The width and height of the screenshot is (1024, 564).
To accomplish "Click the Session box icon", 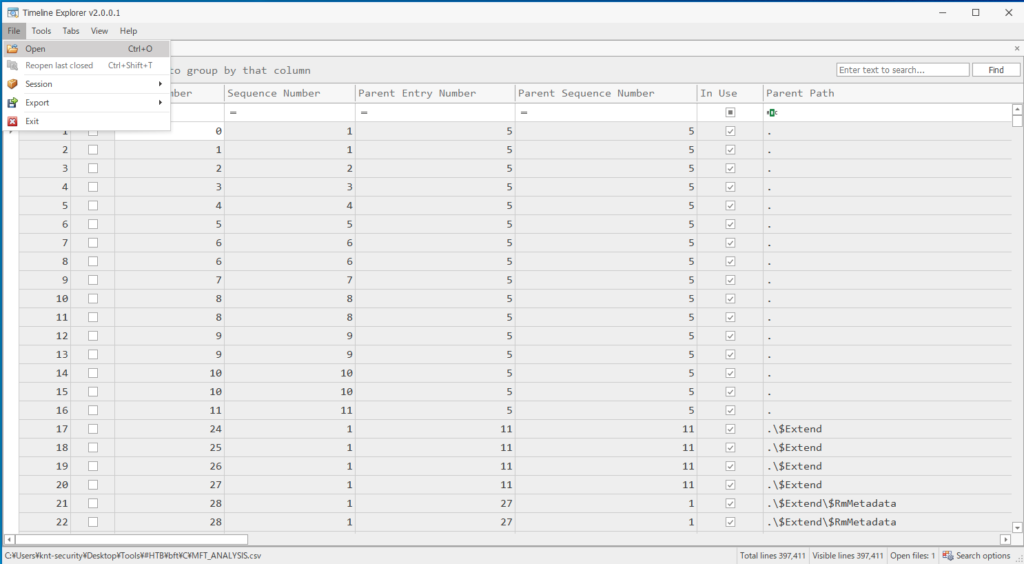I will [12, 84].
